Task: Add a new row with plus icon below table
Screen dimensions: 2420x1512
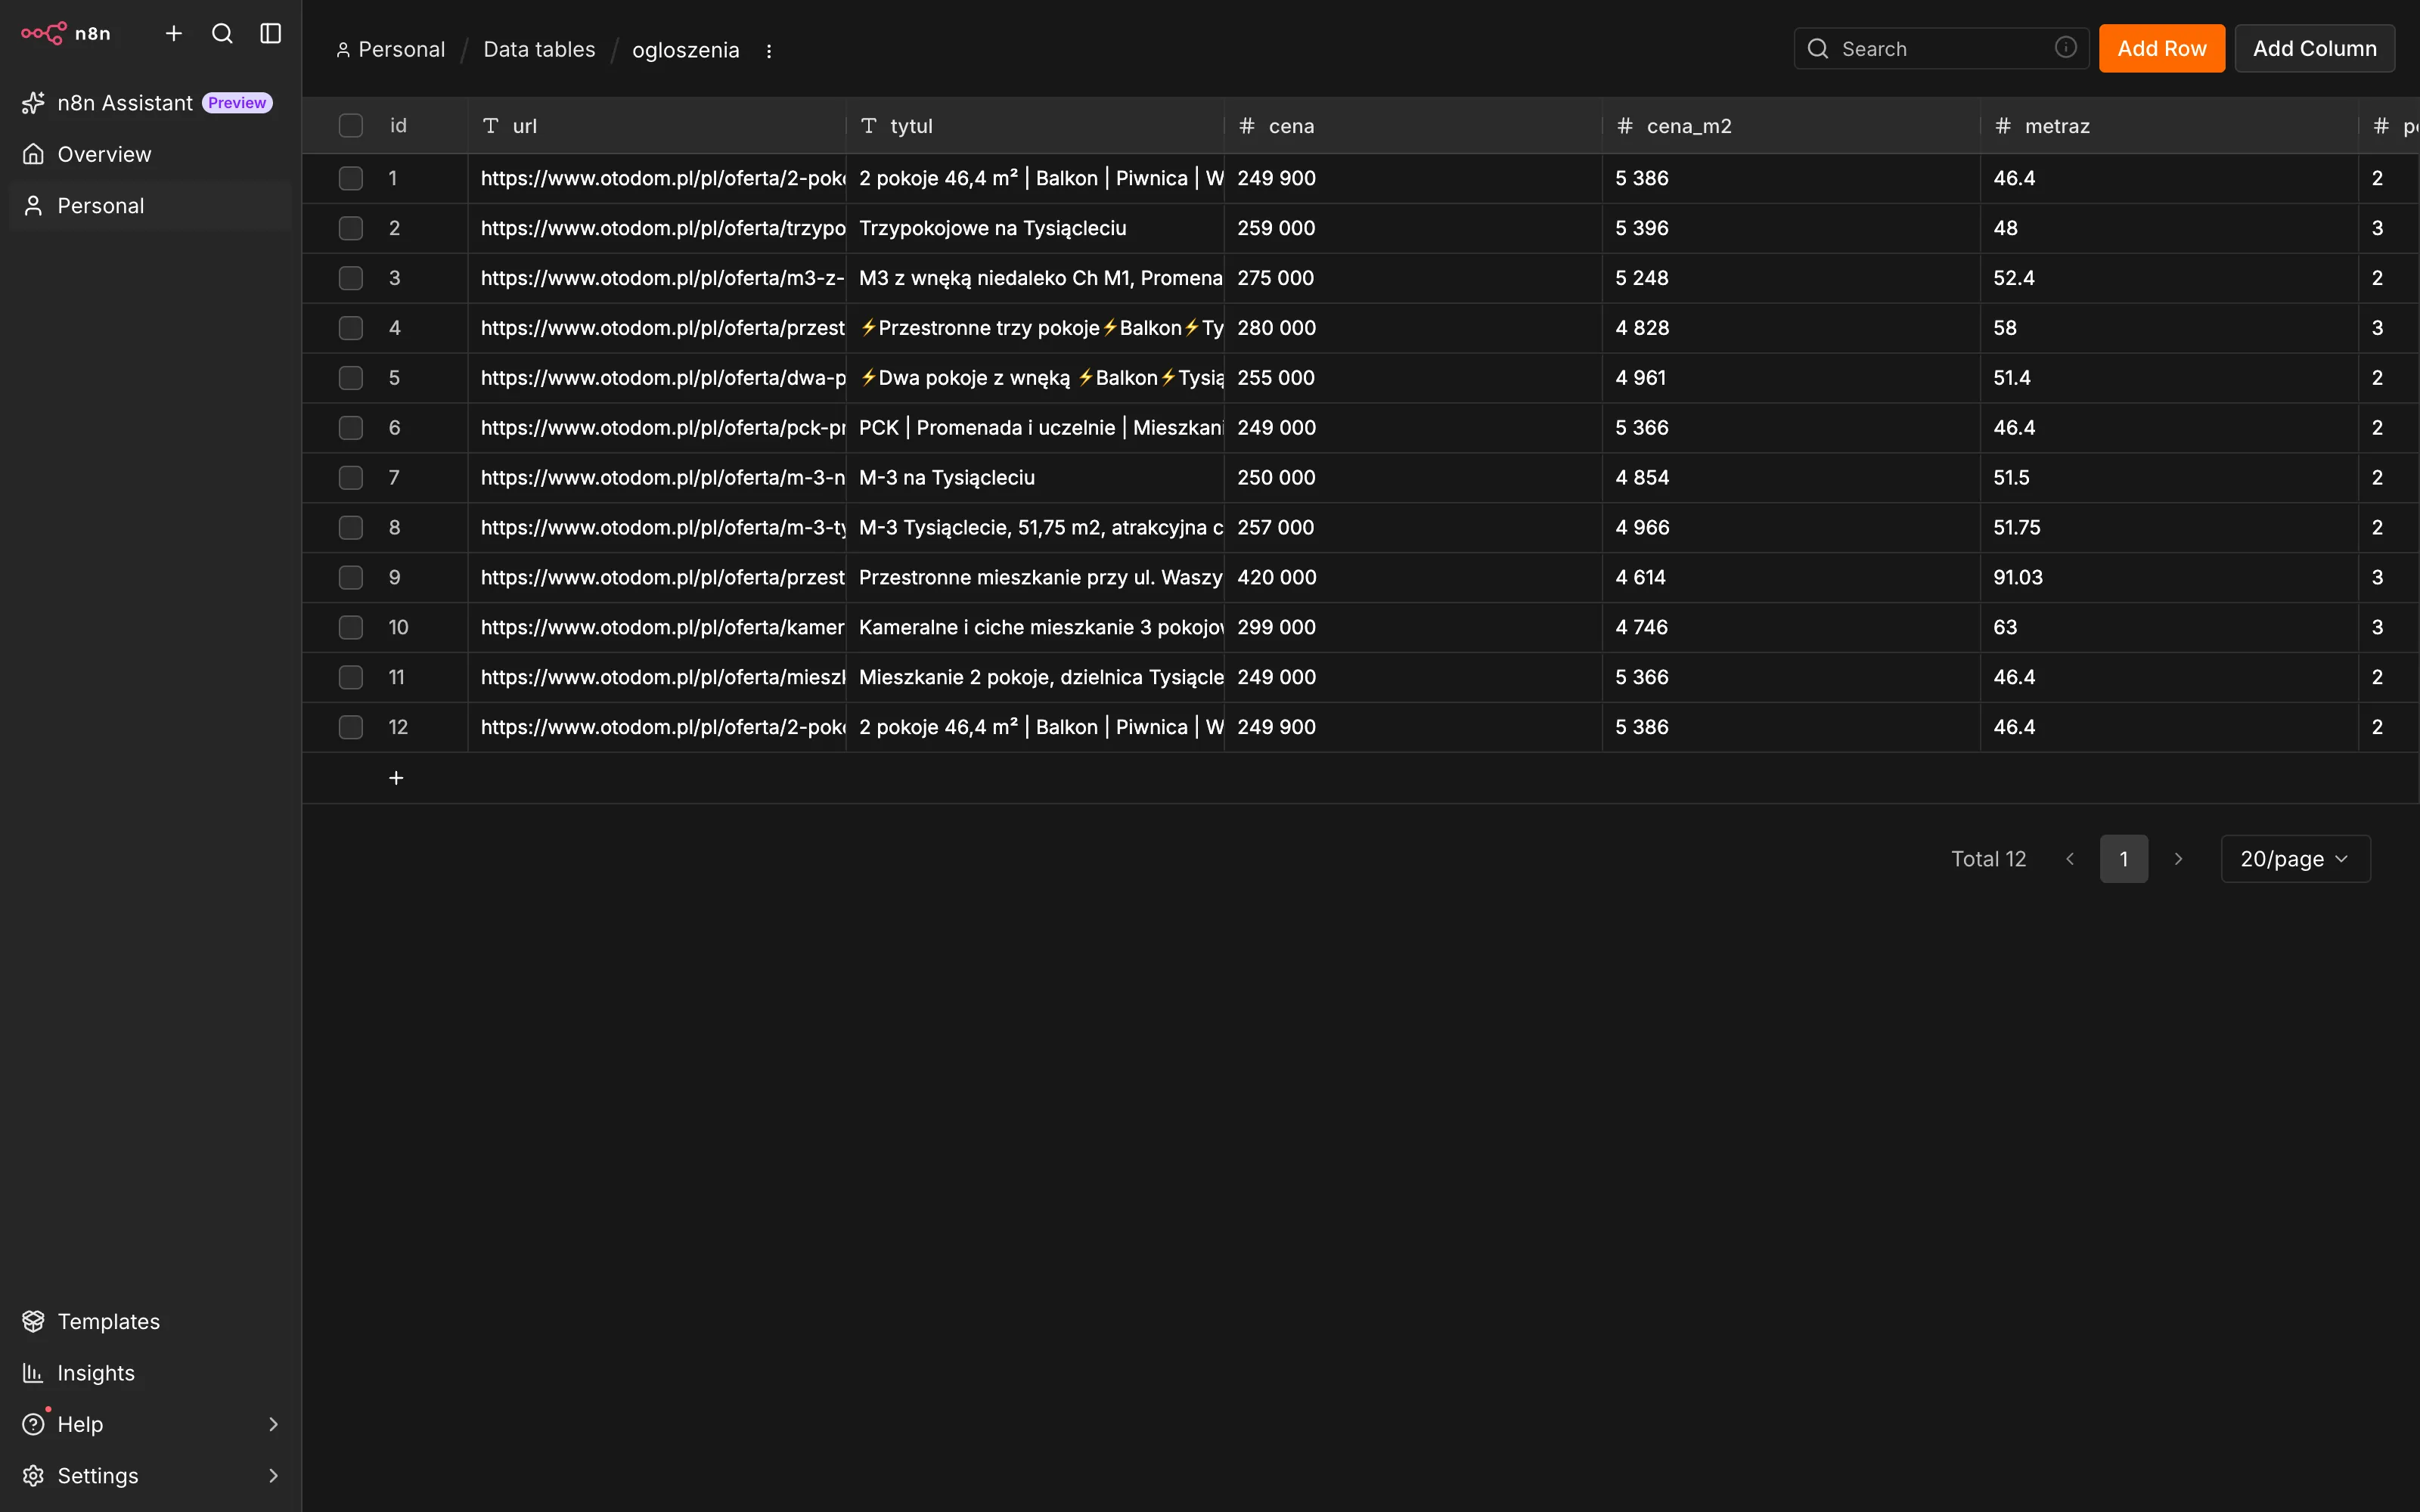Action: [x=396, y=778]
